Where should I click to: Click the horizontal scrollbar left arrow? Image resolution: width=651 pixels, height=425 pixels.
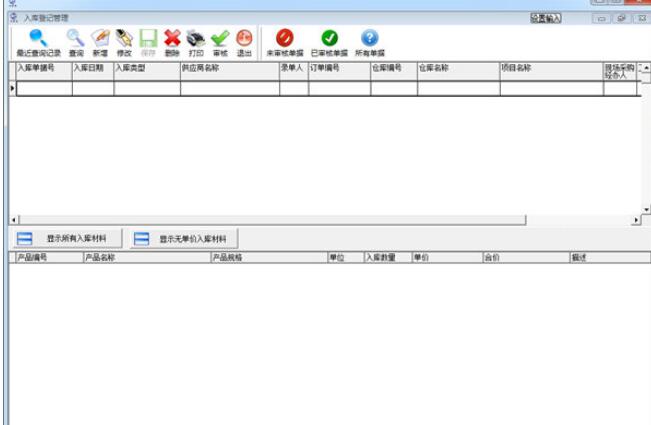point(14,220)
